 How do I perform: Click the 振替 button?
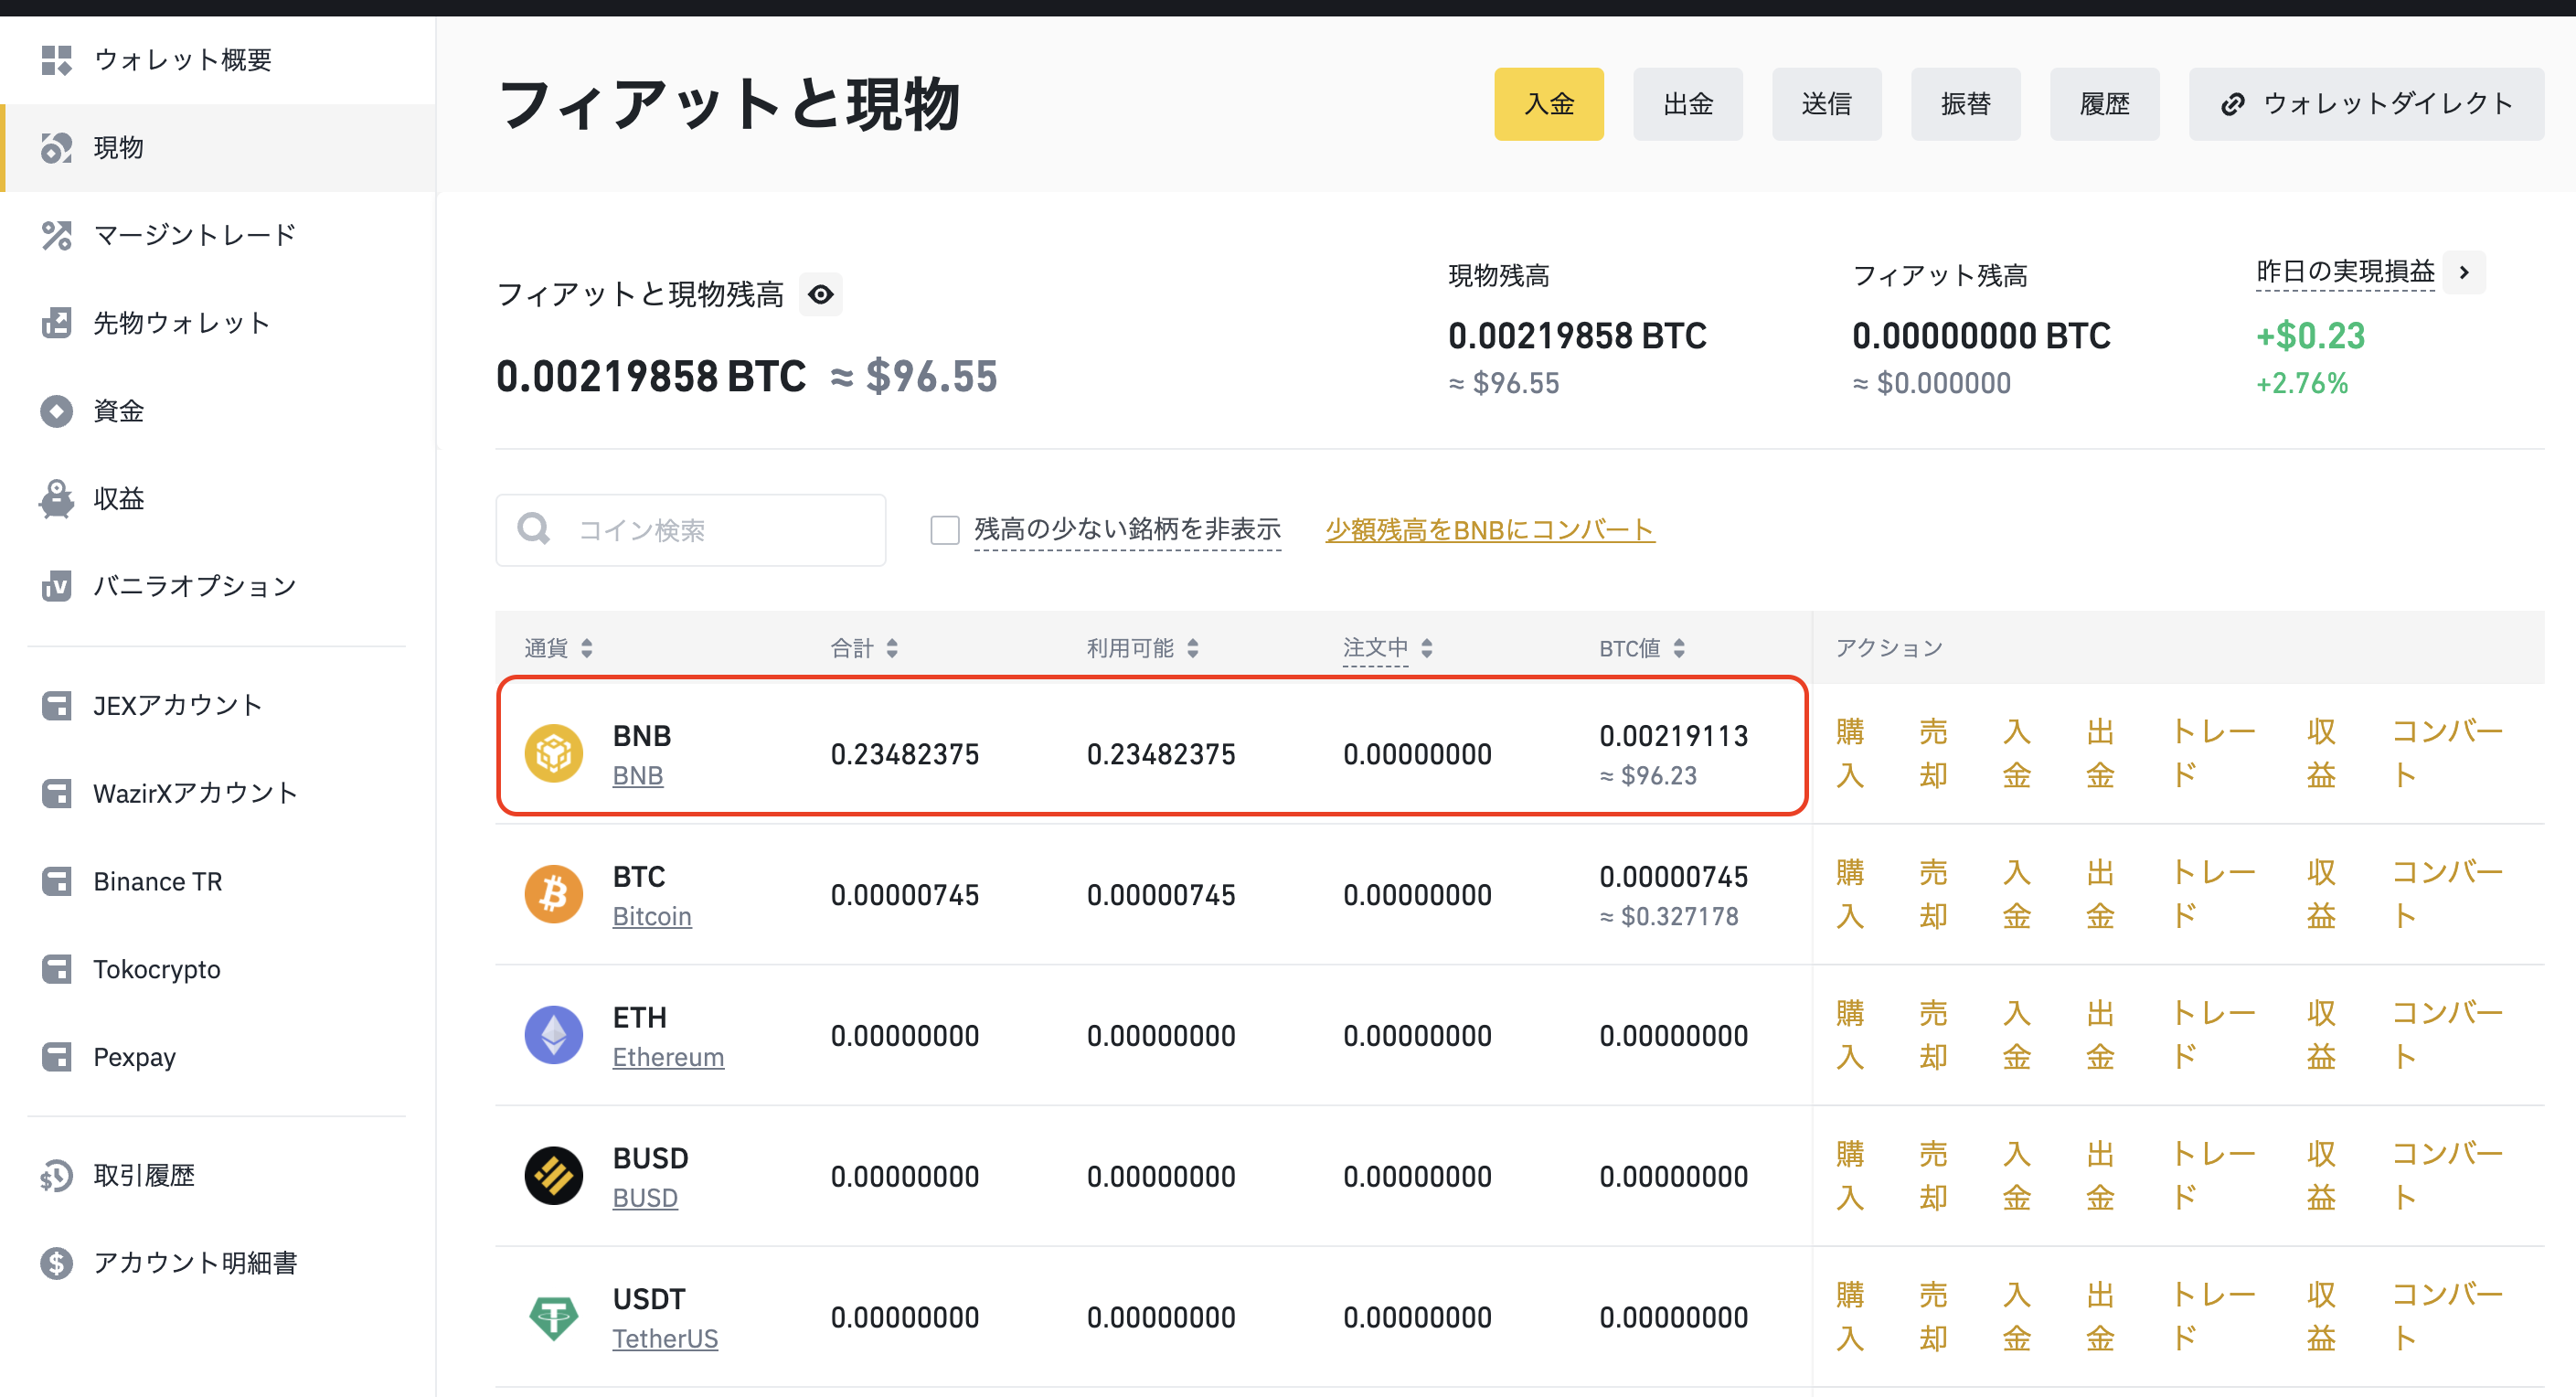[1966, 104]
